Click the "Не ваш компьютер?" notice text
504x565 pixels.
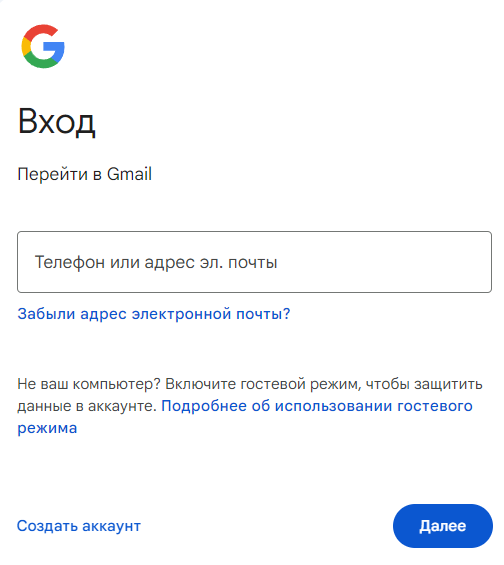tap(89, 384)
